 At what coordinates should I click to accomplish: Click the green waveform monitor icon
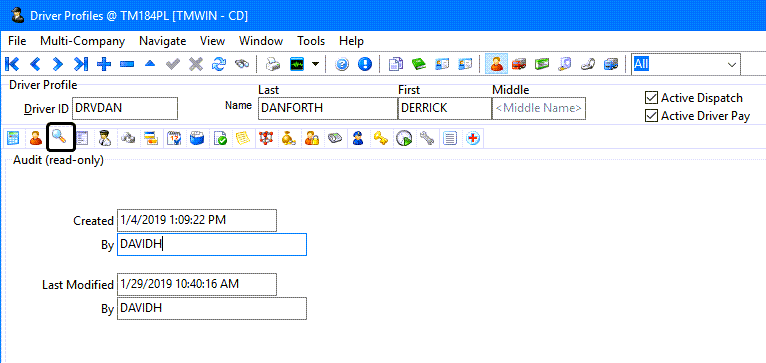[x=297, y=64]
